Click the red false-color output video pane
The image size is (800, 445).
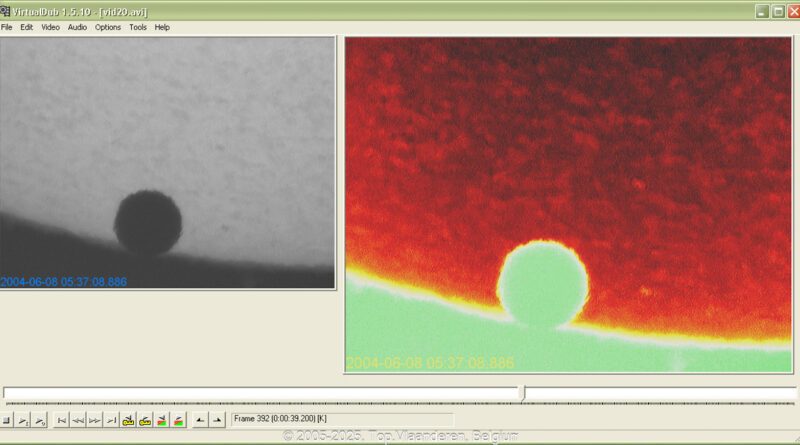(568, 204)
